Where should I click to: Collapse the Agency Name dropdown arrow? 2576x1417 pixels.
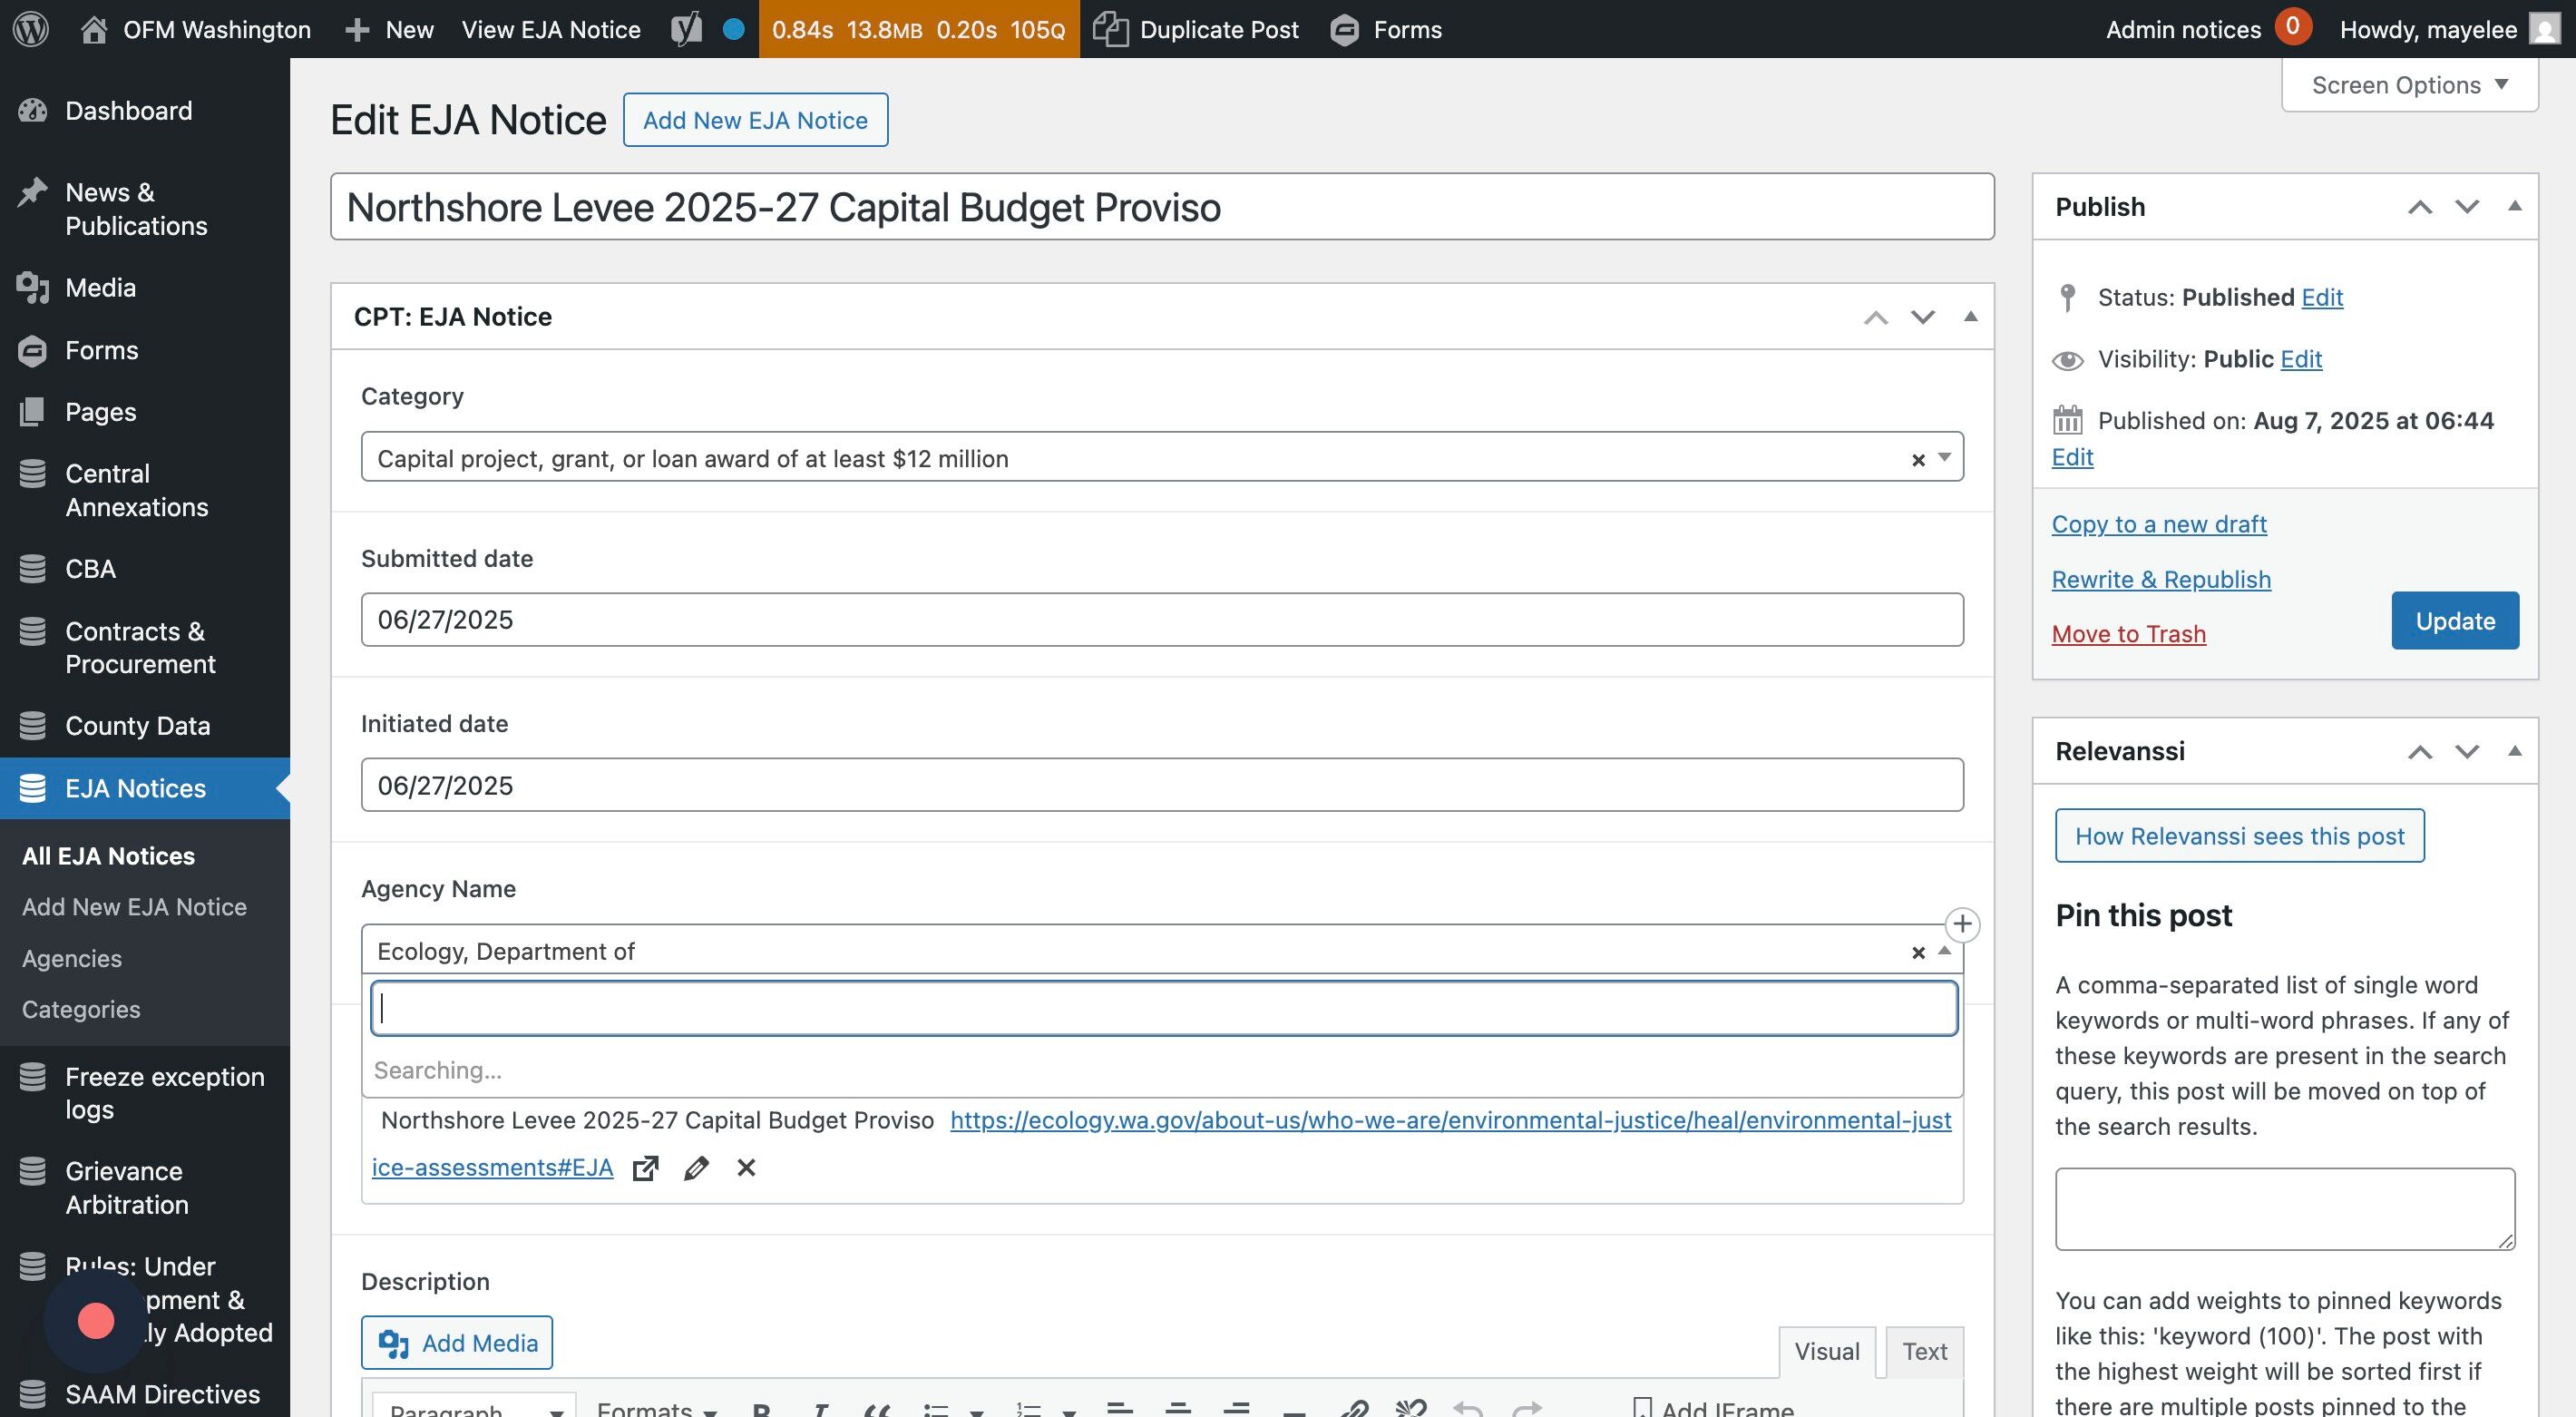[x=1944, y=951]
